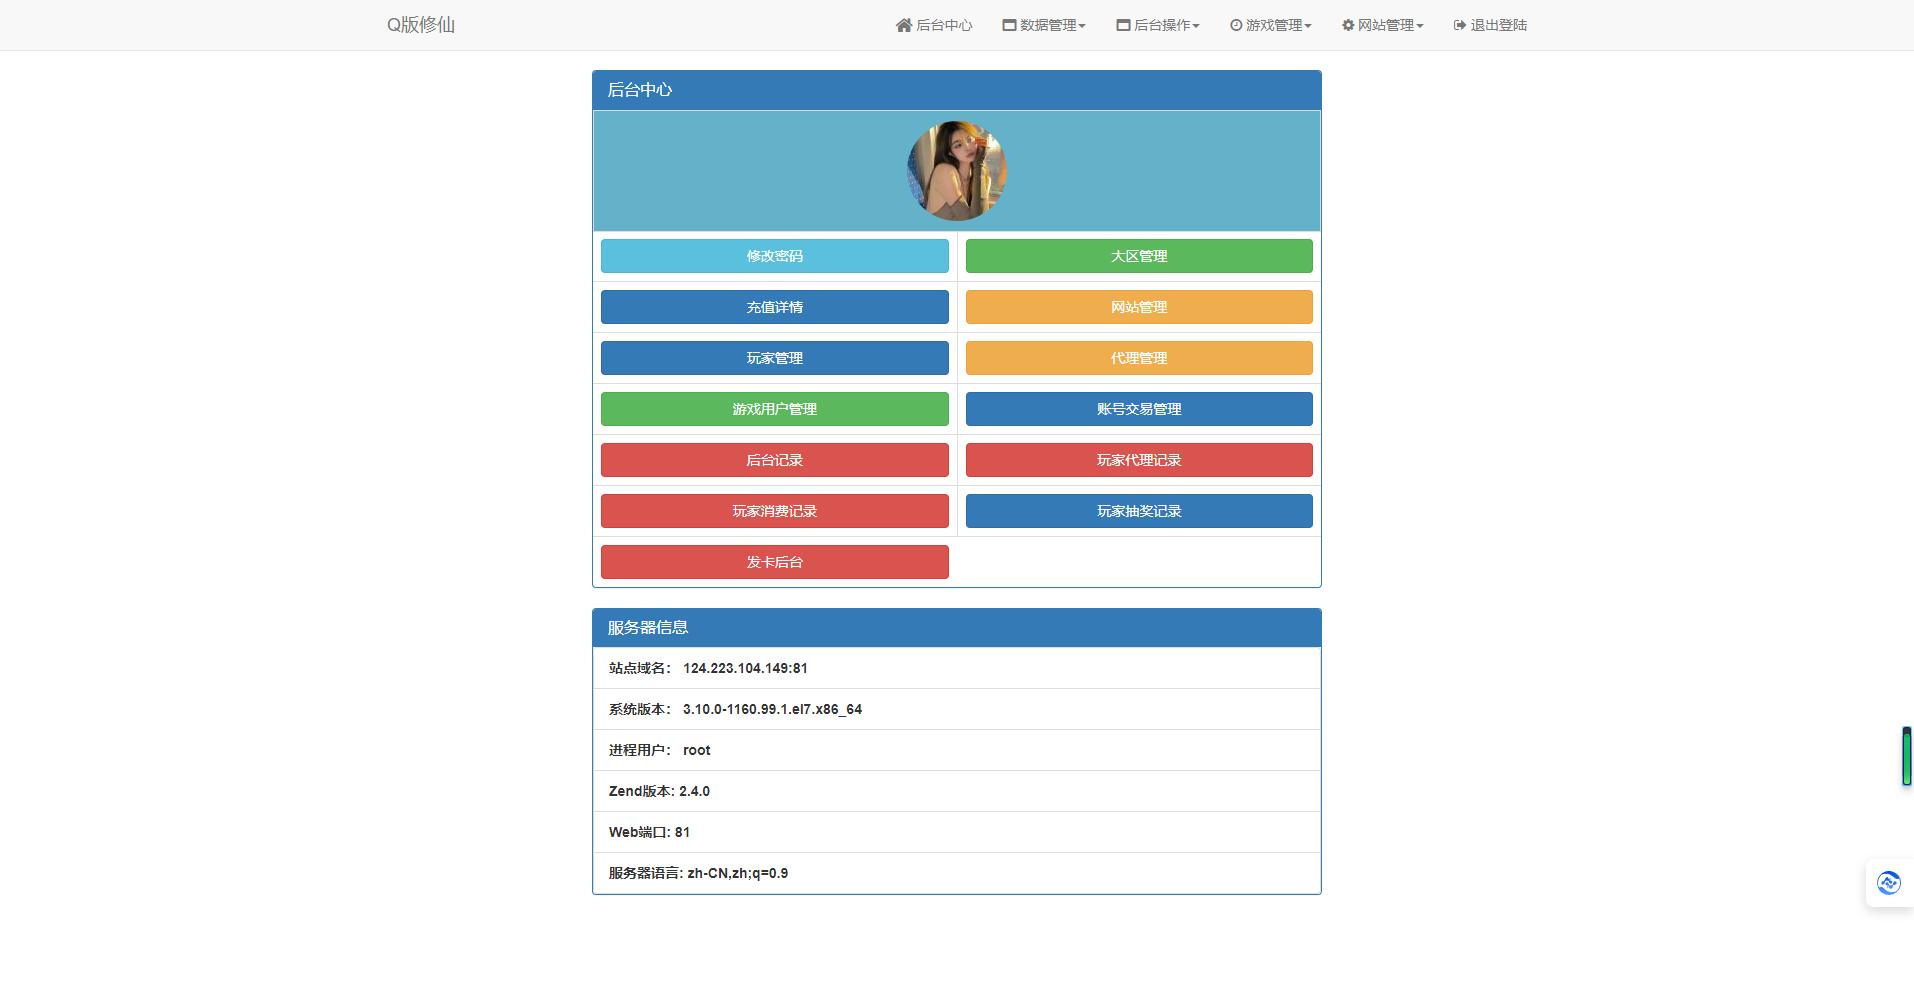This screenshot has height=1007, width=1914.
Task: Go to 后台中心 in navbar
Action: 934,25
